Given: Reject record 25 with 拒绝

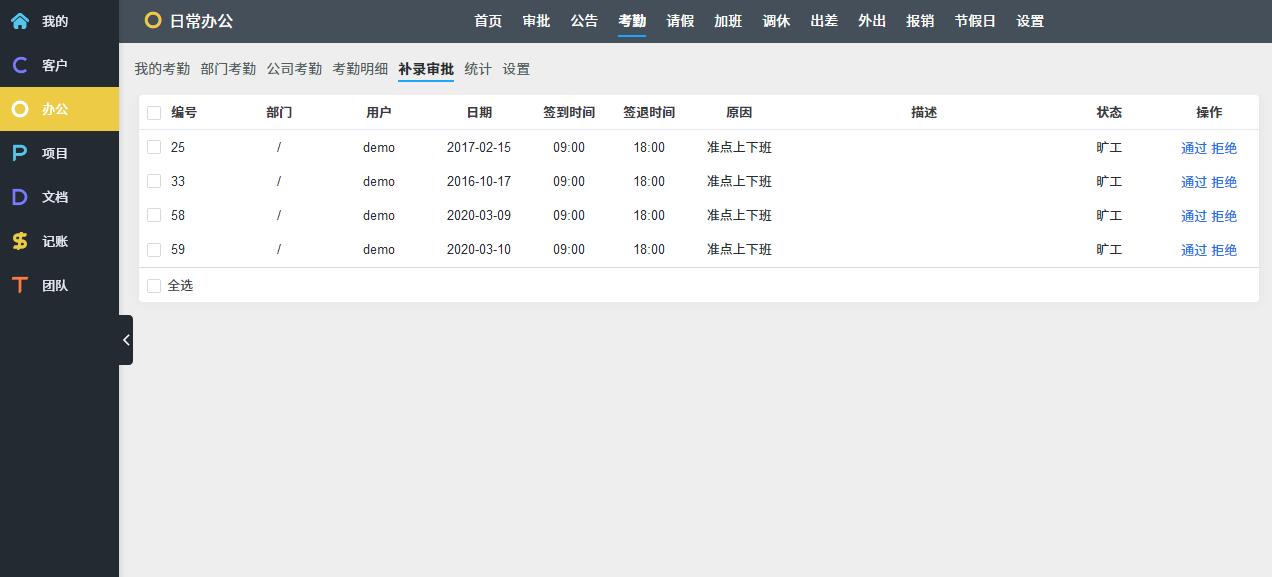Looking at the screenshot, I should pos(1224,148).
